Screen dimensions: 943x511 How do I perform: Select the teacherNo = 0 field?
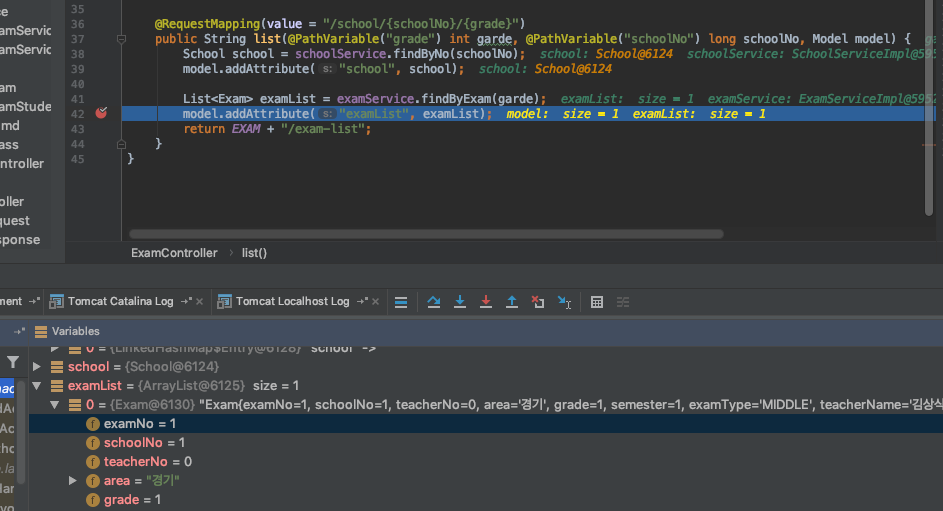pos(486,462)
